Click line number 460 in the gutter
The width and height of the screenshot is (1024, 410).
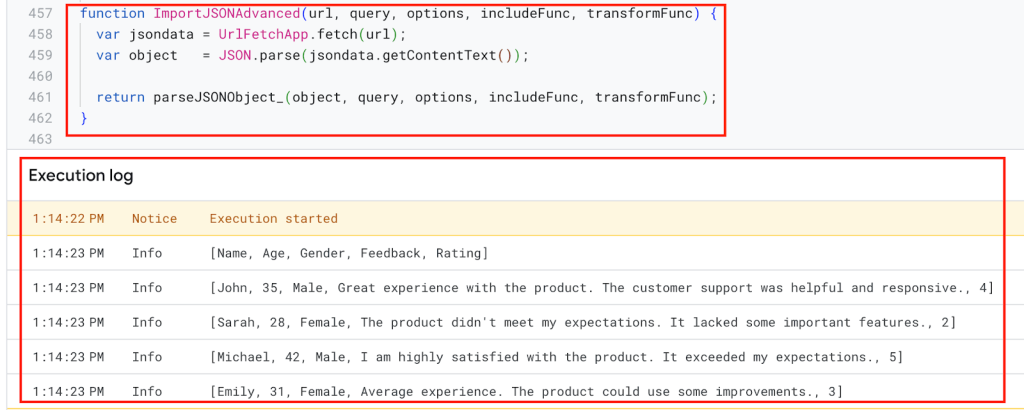pos(40,76)
